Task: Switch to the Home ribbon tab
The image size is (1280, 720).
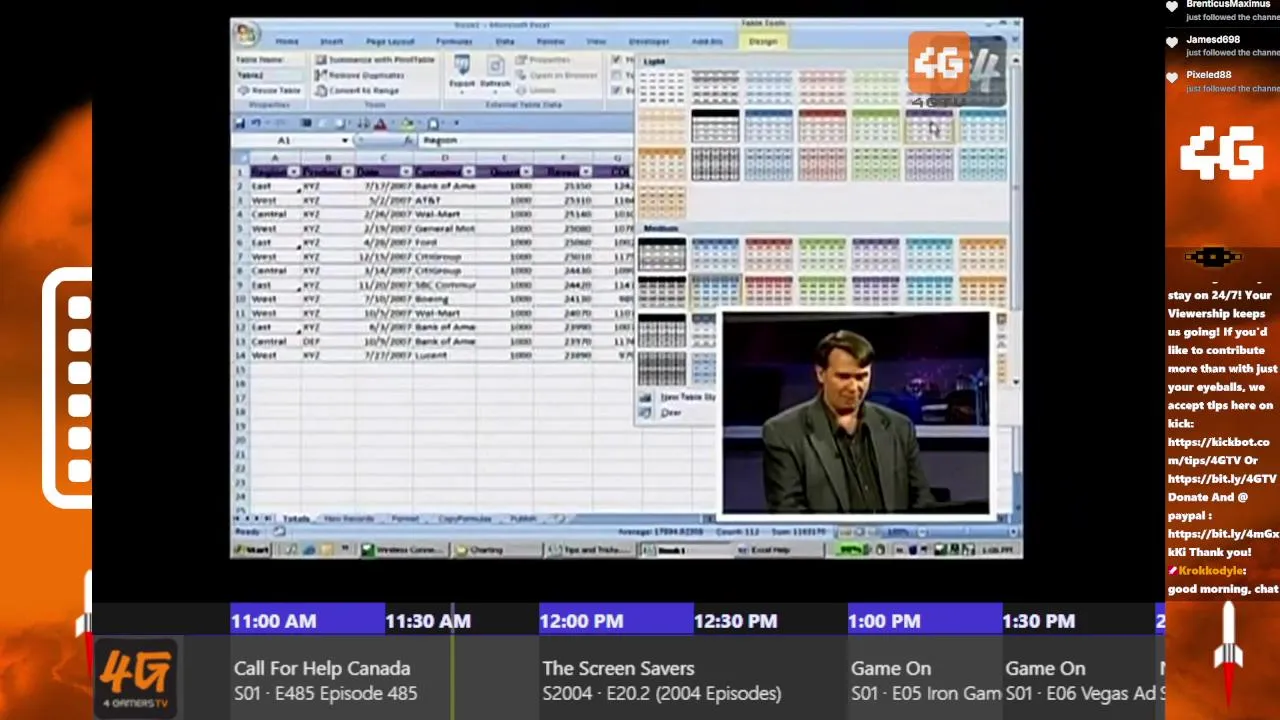Action: coord(287,41)
